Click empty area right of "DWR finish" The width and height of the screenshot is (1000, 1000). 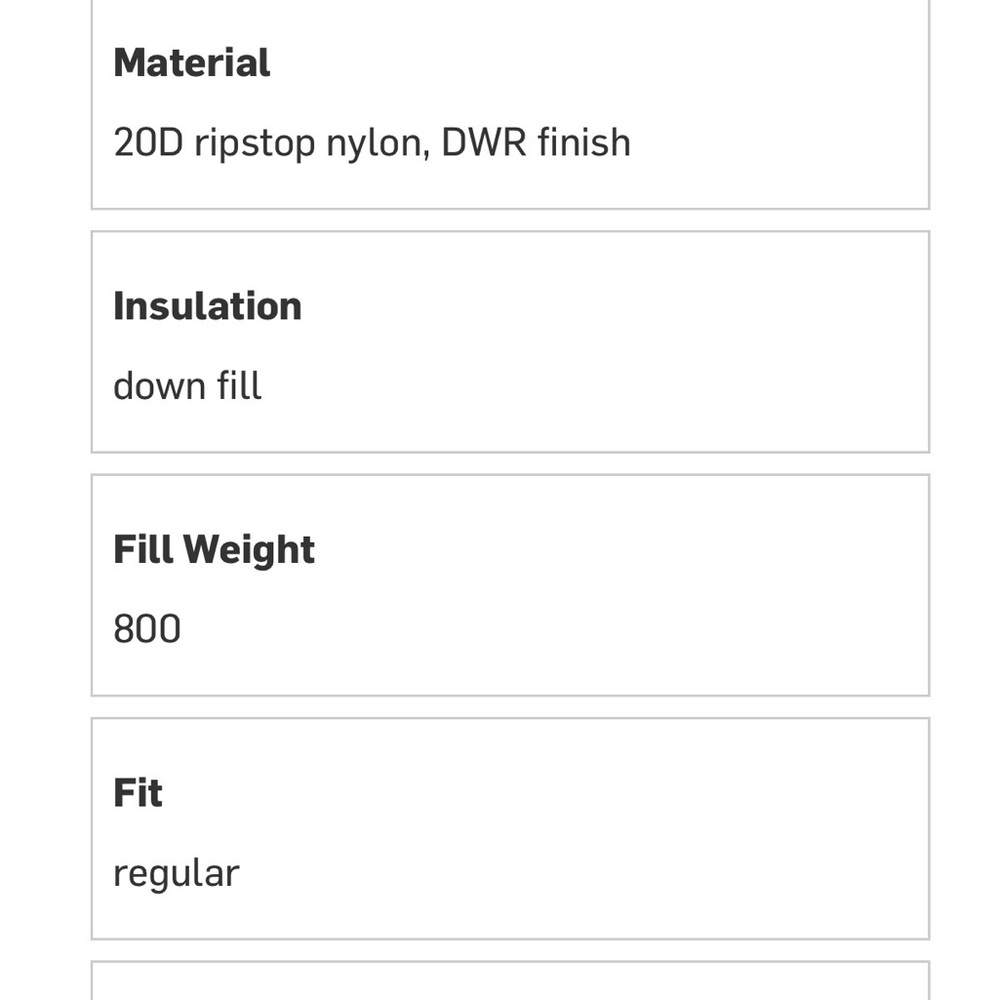[x=780, y=143]
